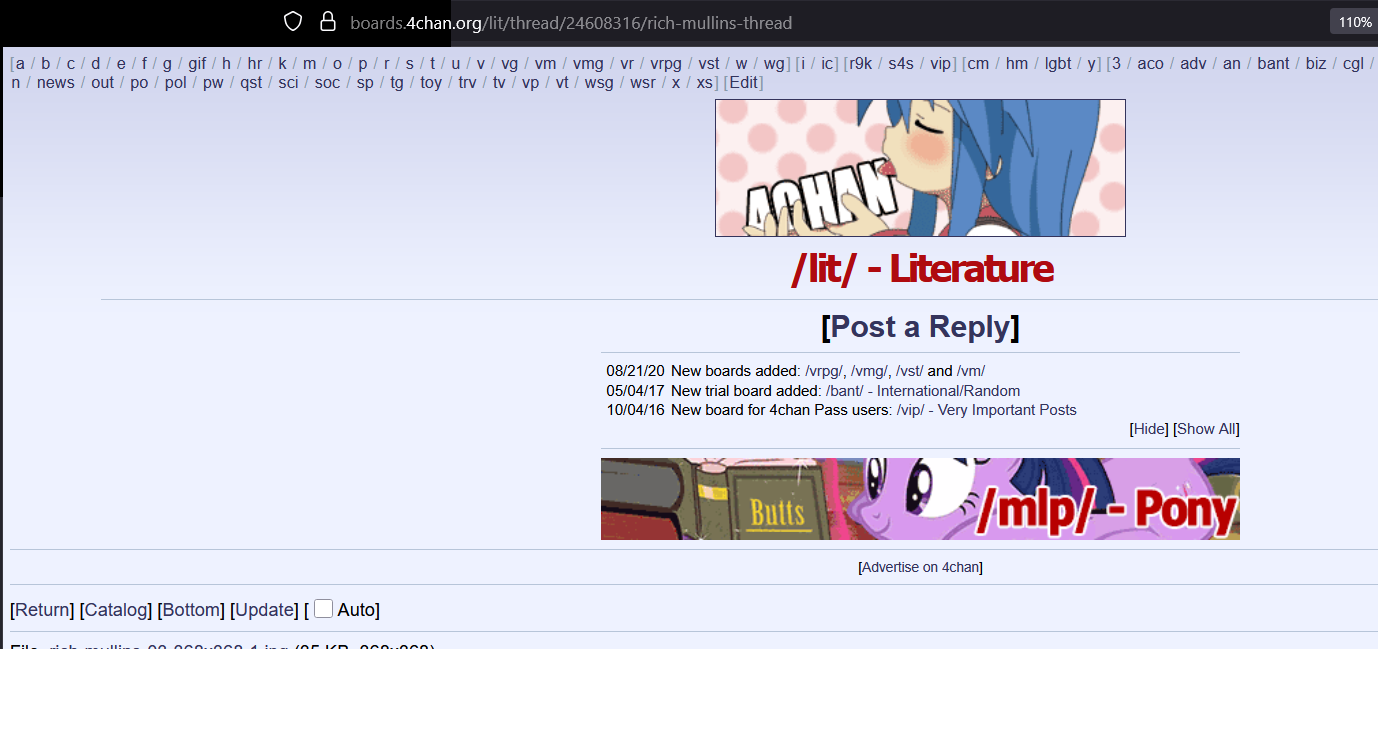Select the tg board in the board list
Screen dimensions: 1378x755
click(x=397, y=83)
